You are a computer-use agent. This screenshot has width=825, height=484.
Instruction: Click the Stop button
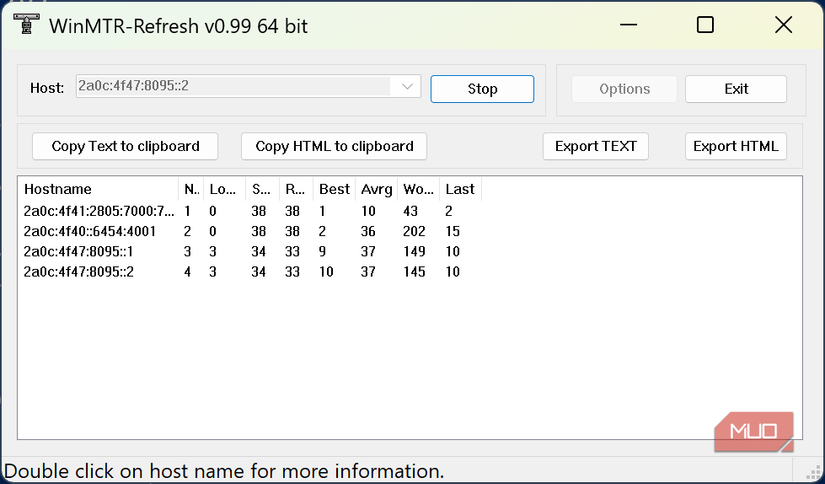coord(482,89)
